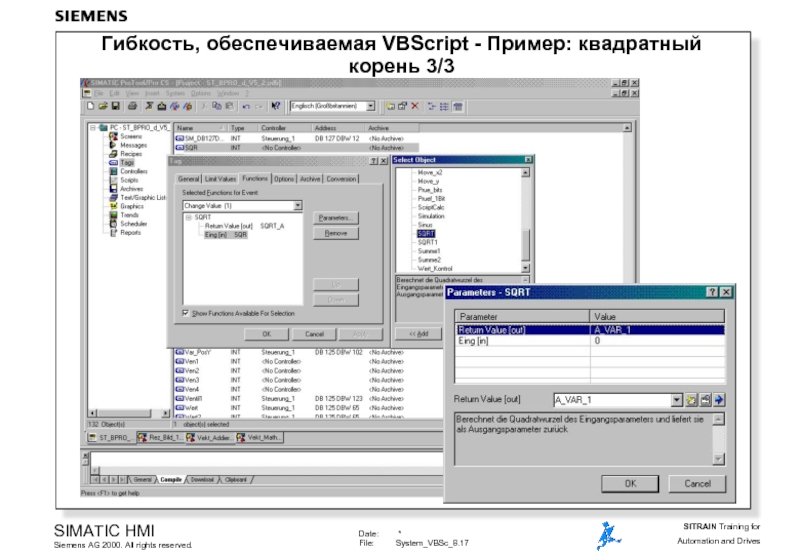Click the Rez_Bild_1 window tab
Viewport: 800px width, 554px height.
pos(160,438)
